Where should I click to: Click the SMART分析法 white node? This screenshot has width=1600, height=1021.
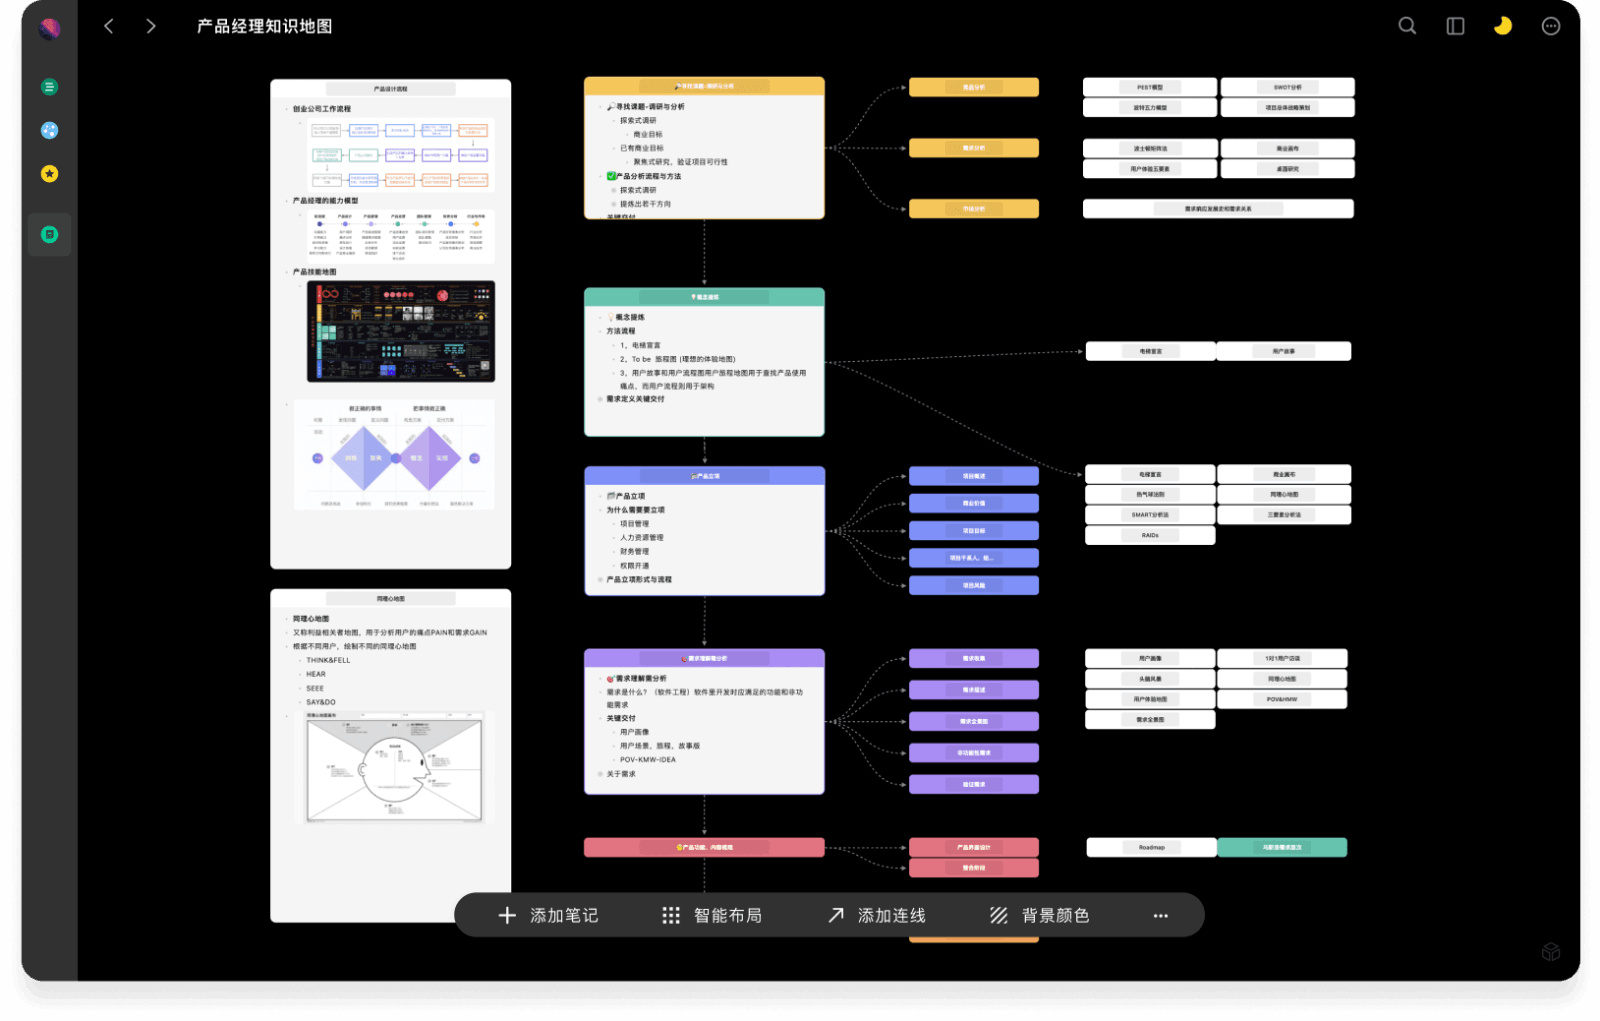tap(1150, 515)
